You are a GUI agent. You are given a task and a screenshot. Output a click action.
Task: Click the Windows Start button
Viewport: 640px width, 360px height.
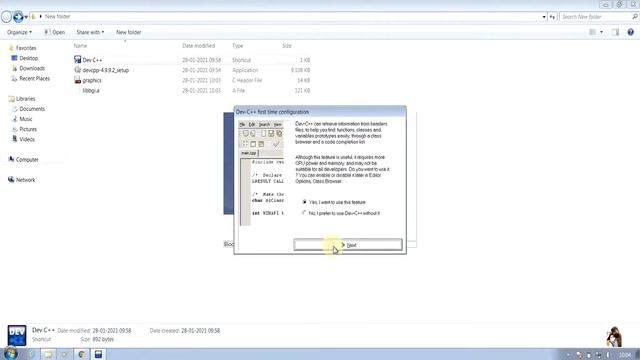pyautogui.click(x=10, y=353)
